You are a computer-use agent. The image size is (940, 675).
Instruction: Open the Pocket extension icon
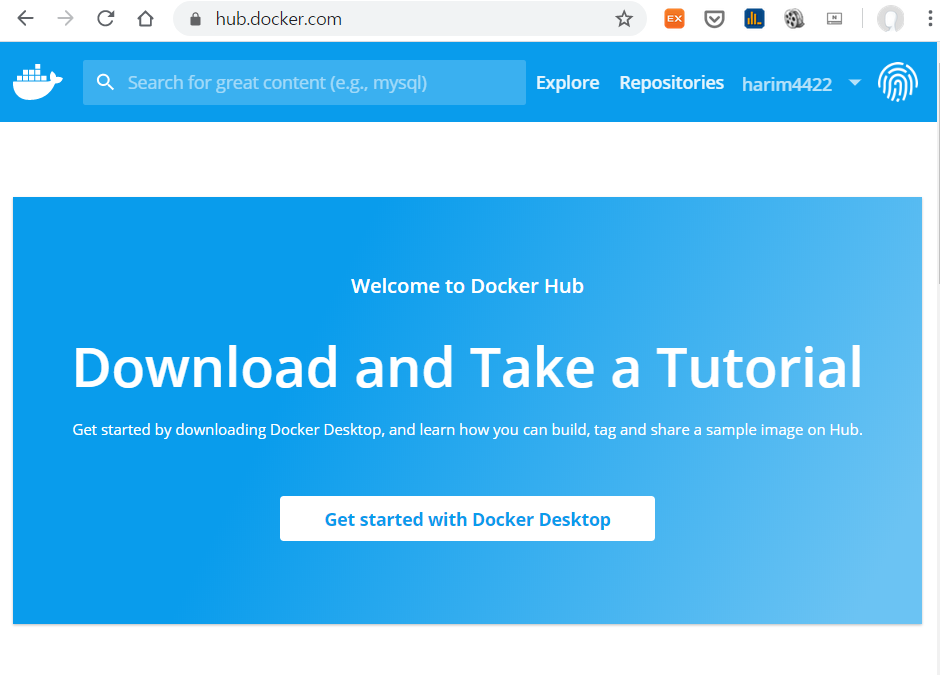click(714, 19)
